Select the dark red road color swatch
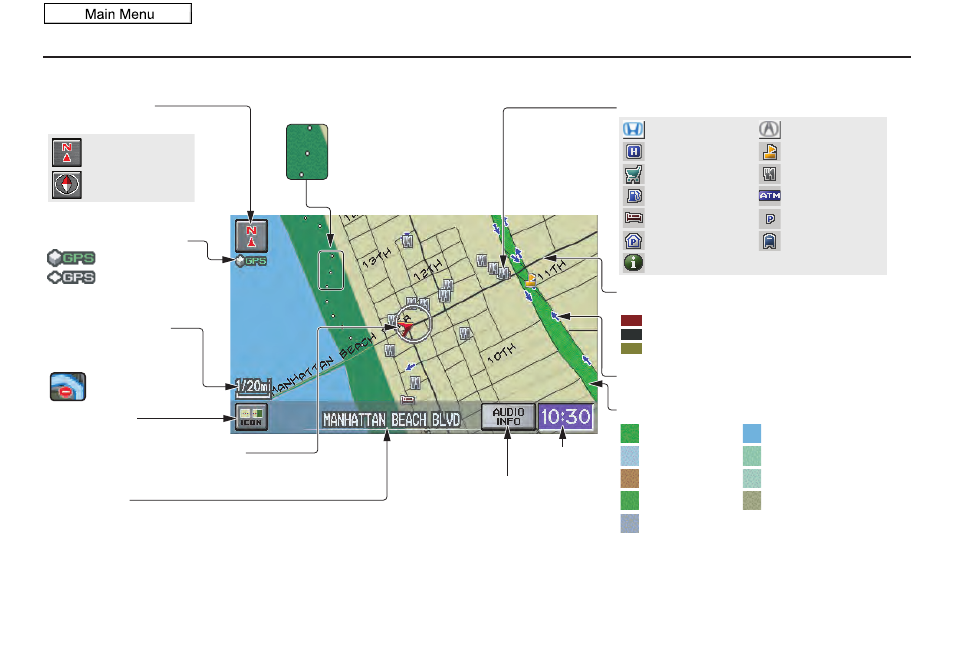The width and height of the screenshot is (954, 651). [x=632, y=321]
